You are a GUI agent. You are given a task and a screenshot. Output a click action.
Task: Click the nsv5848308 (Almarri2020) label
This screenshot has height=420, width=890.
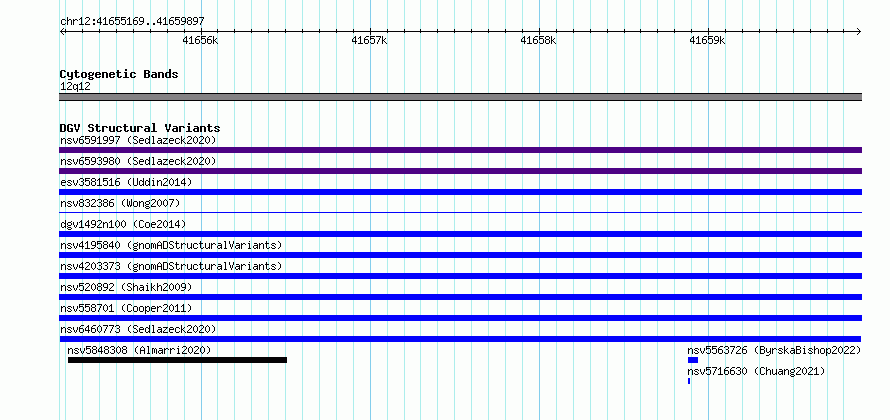139,350
